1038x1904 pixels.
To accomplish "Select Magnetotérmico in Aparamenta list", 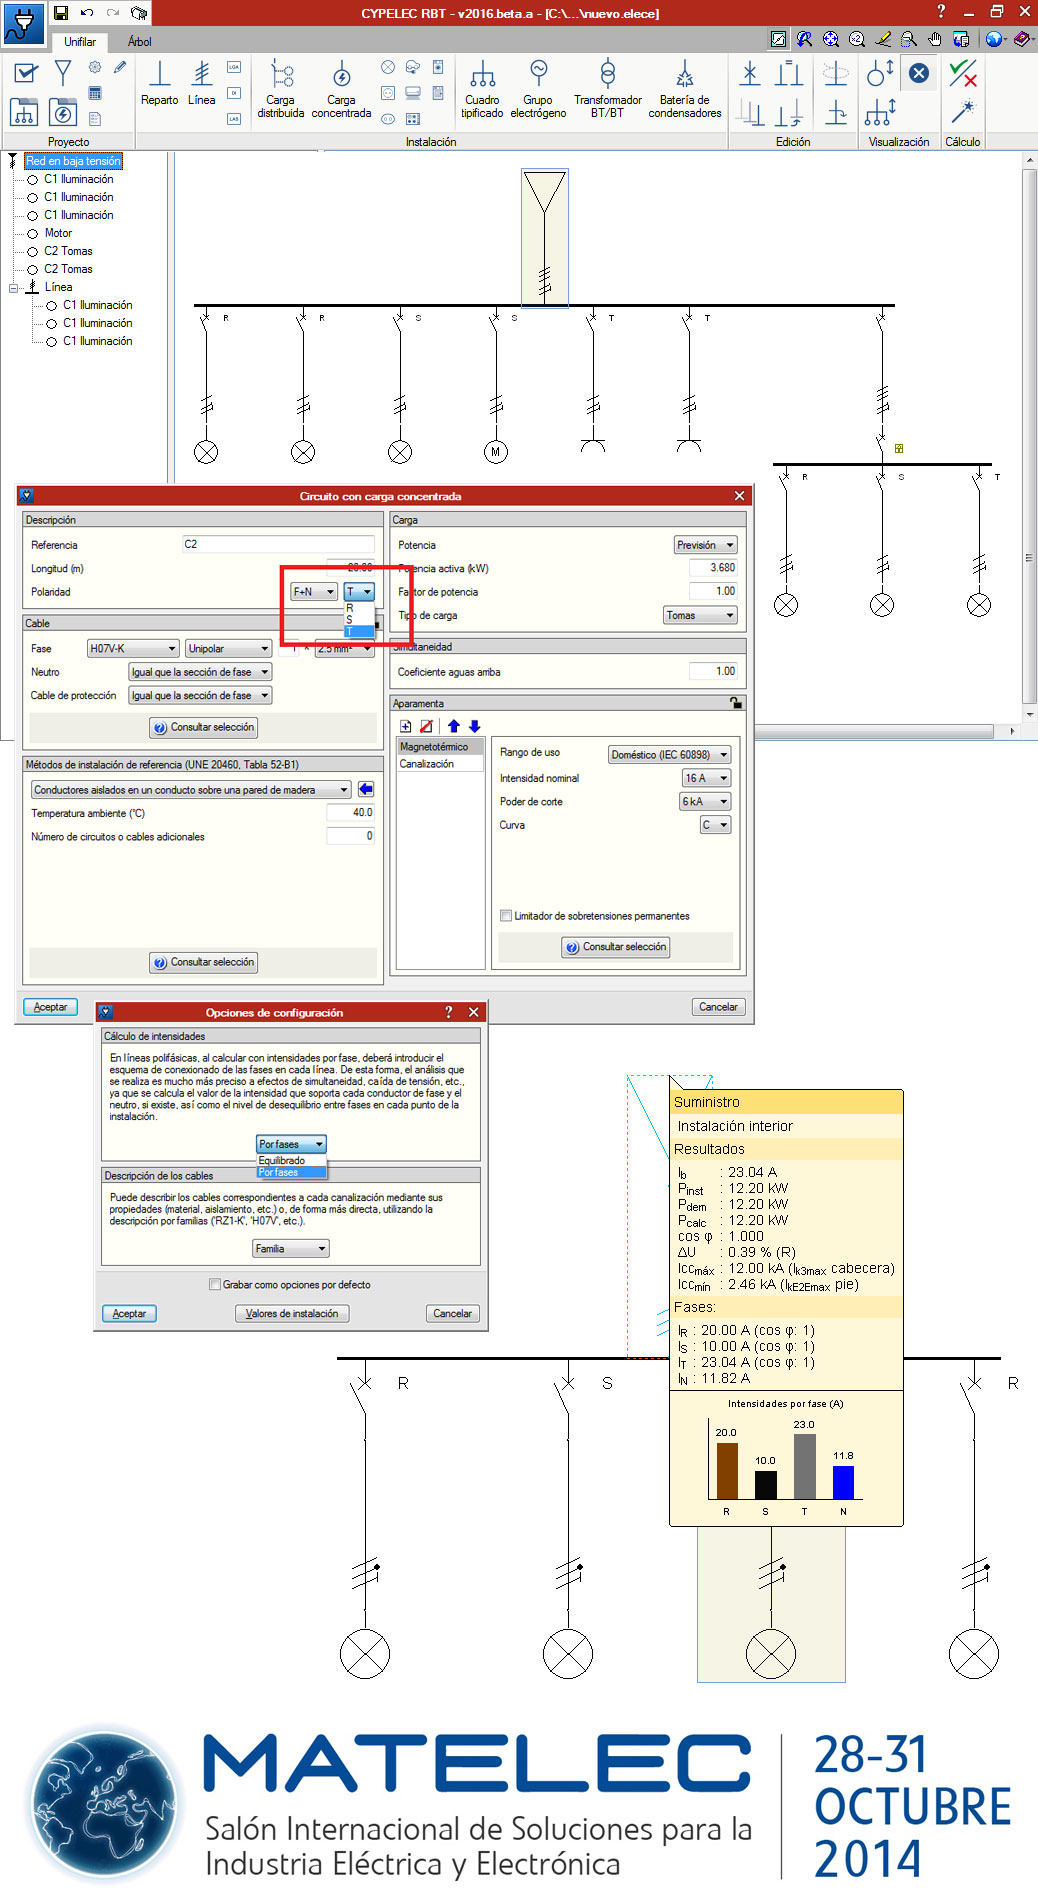I will tap(441, 747).
